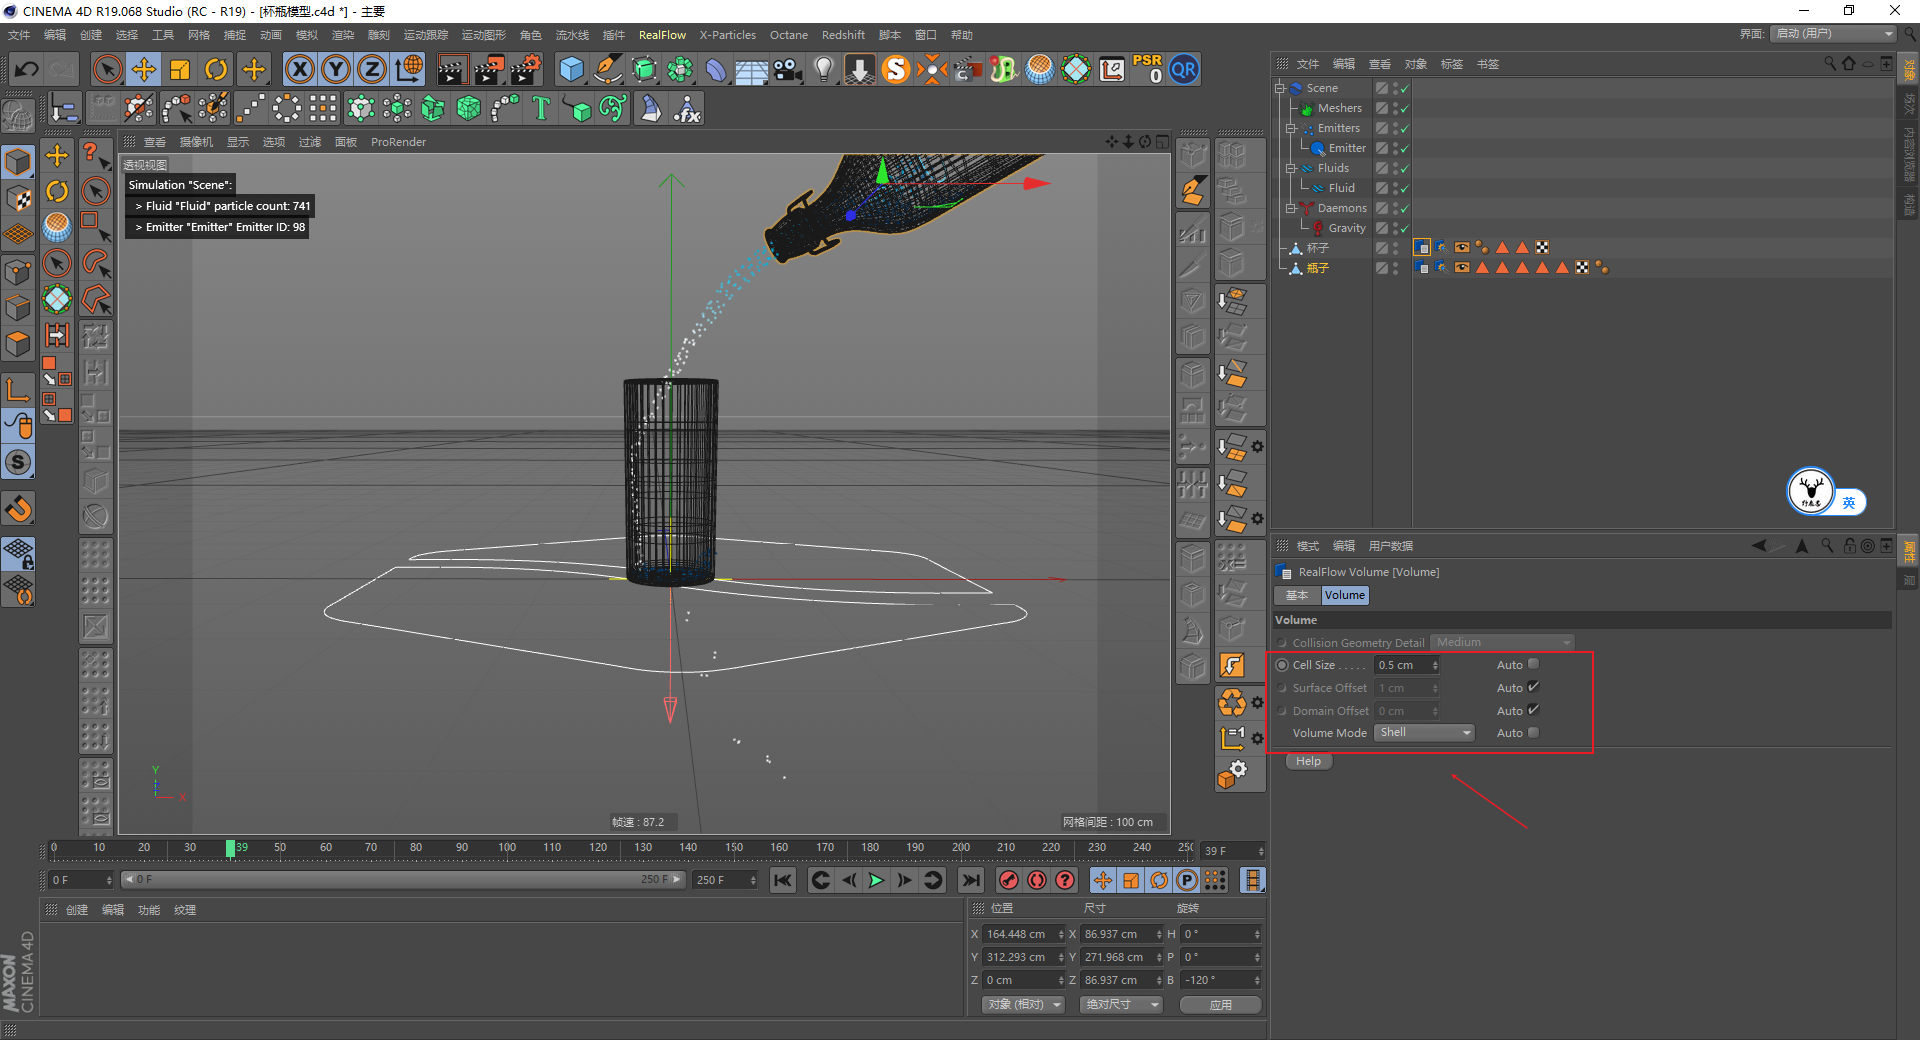This screenshot has height=1040, width=1920.
Task: Uncheck the Surface Offset Auto checkbox
Action: coord(1533,687)
